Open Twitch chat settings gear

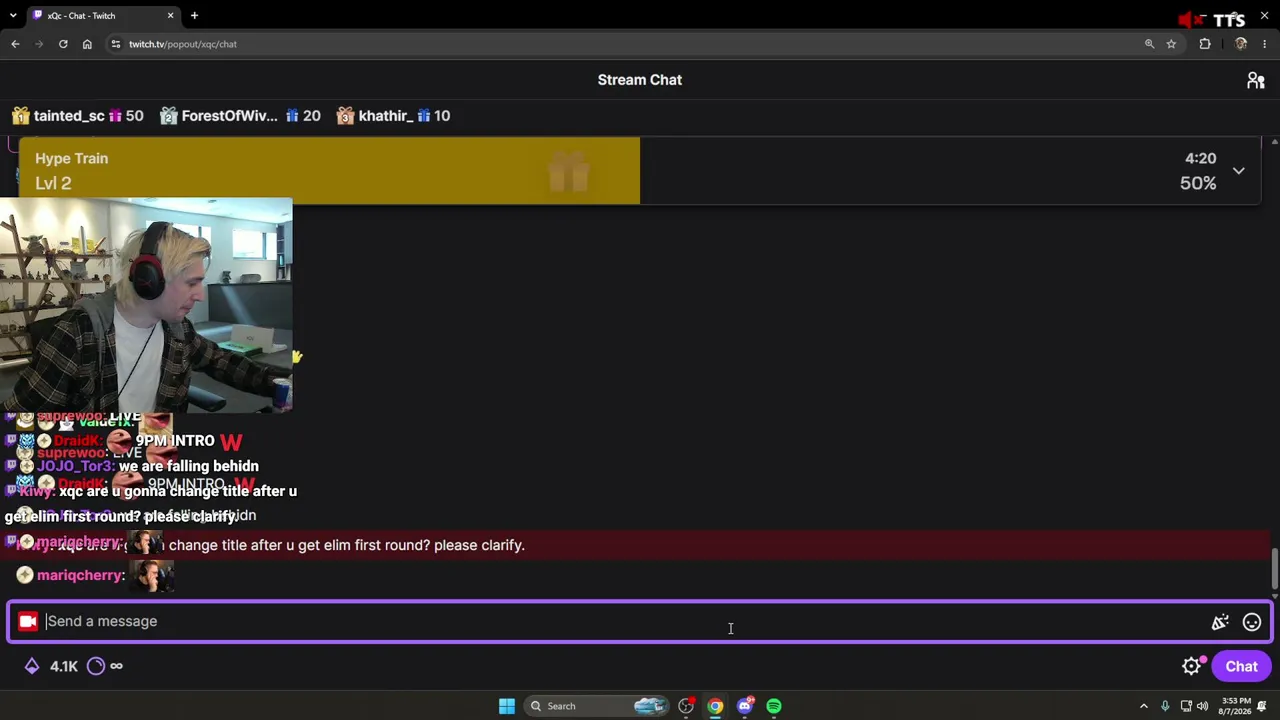point(1191,666)
